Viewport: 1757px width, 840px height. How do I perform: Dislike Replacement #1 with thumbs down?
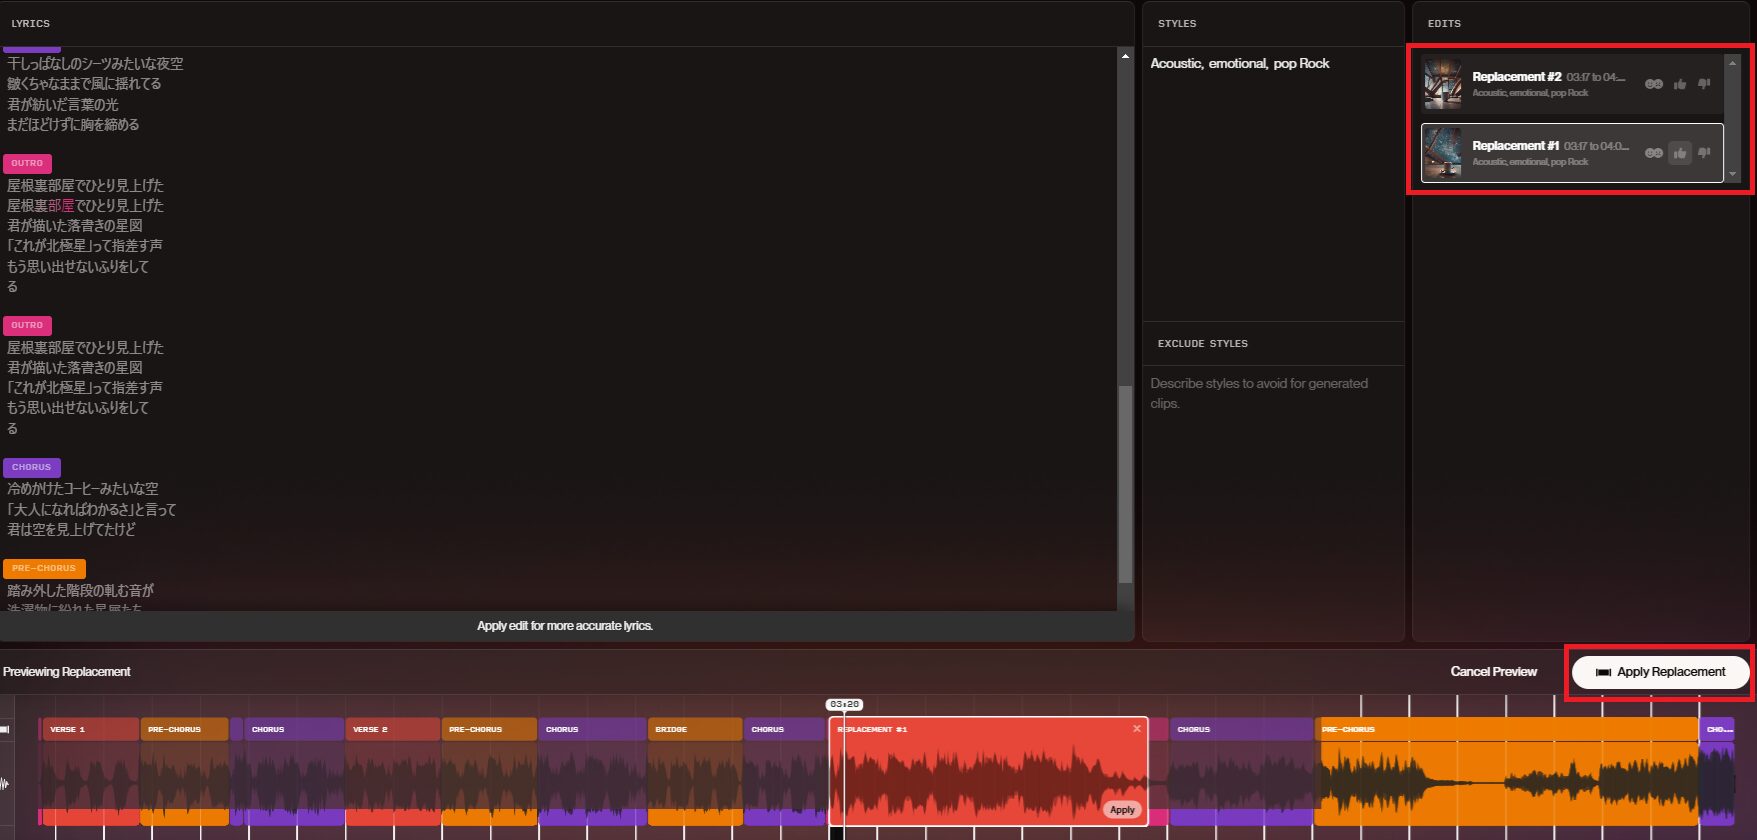click(1704, 153)
